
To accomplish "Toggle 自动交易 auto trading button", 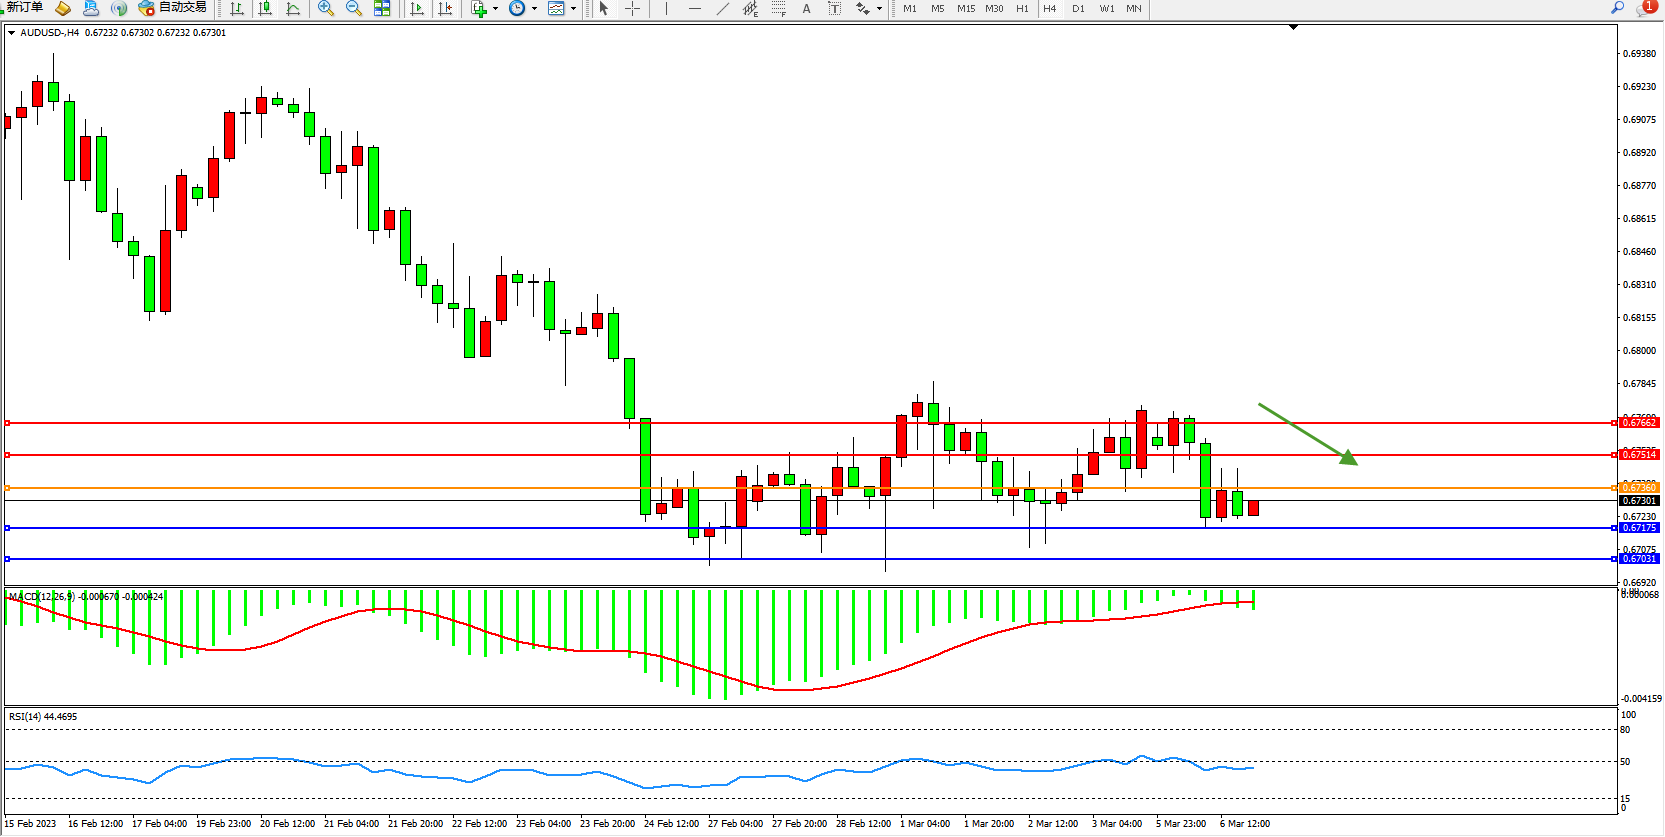I will pos(172,8).
